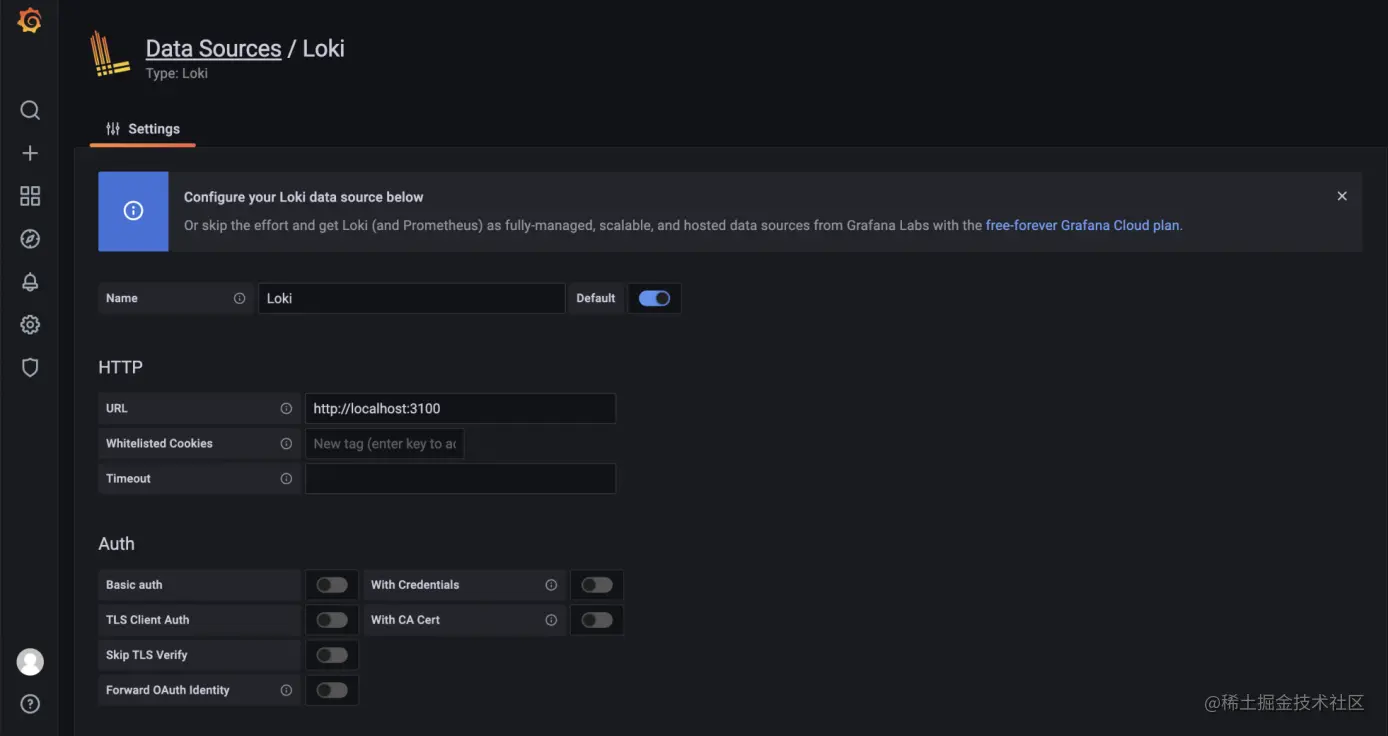Open the Help question mark icon

click(x=30, y=704)
